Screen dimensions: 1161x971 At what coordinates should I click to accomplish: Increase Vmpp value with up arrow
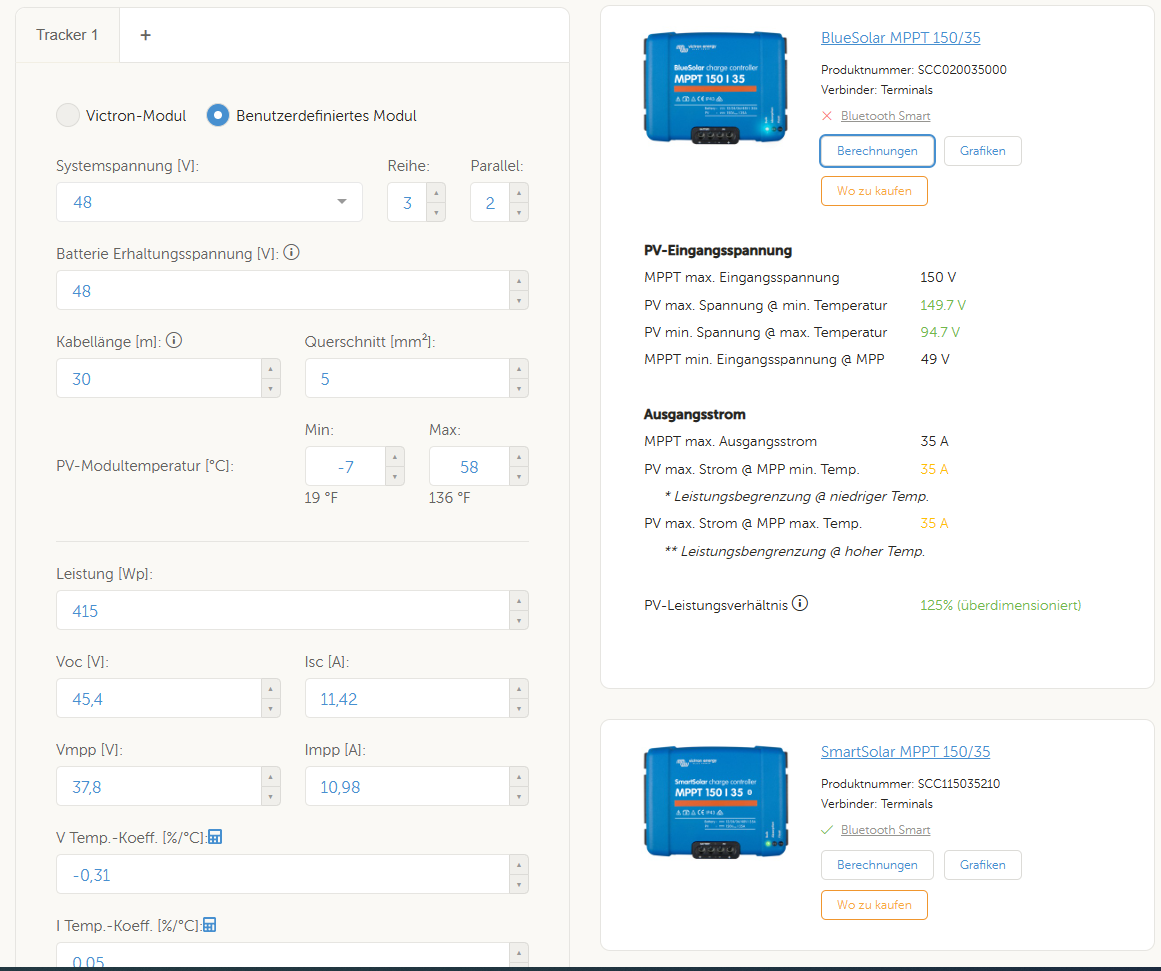[x=270, y=777]
